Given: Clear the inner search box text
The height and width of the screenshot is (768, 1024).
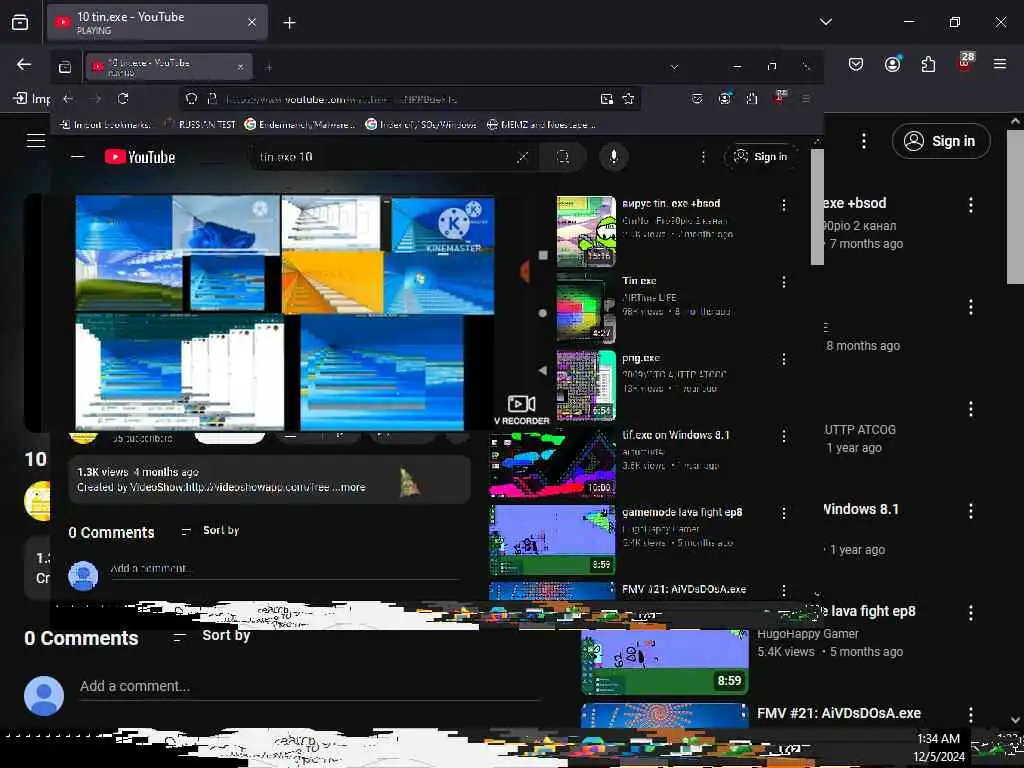Looking at the screenshot, I should click(522, 157).
